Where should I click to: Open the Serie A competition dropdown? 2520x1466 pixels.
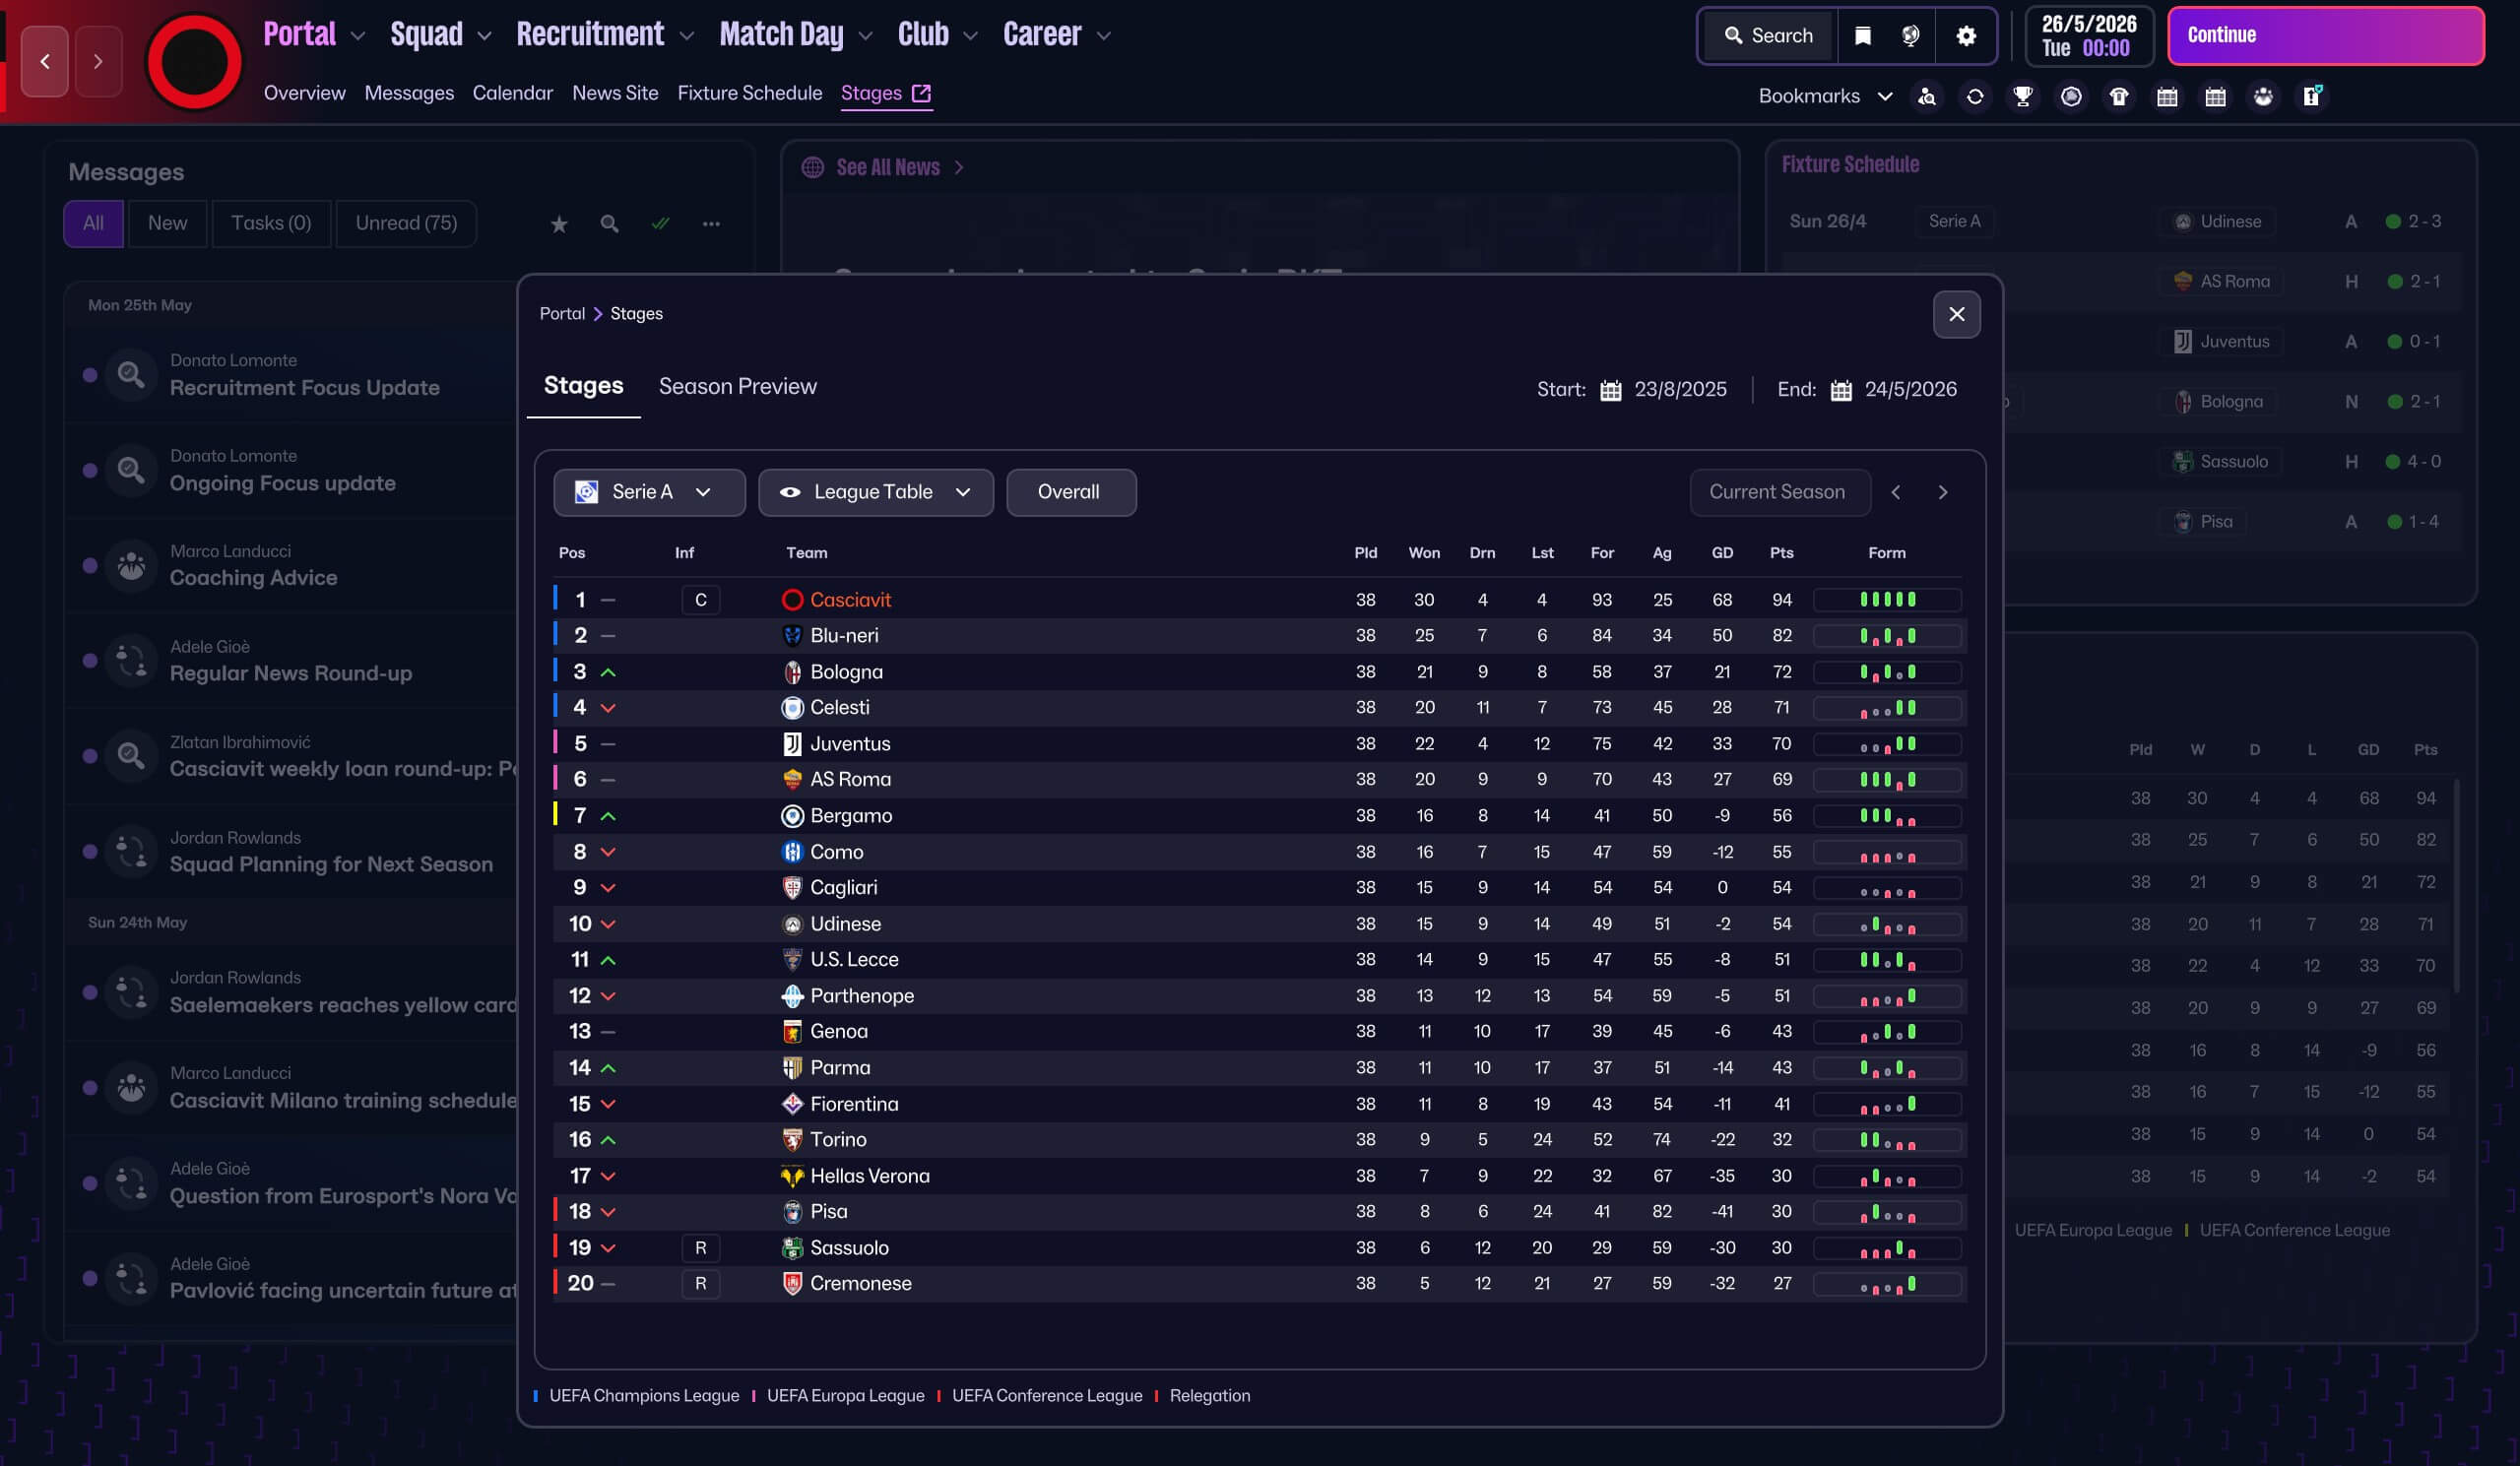point(648,492)
